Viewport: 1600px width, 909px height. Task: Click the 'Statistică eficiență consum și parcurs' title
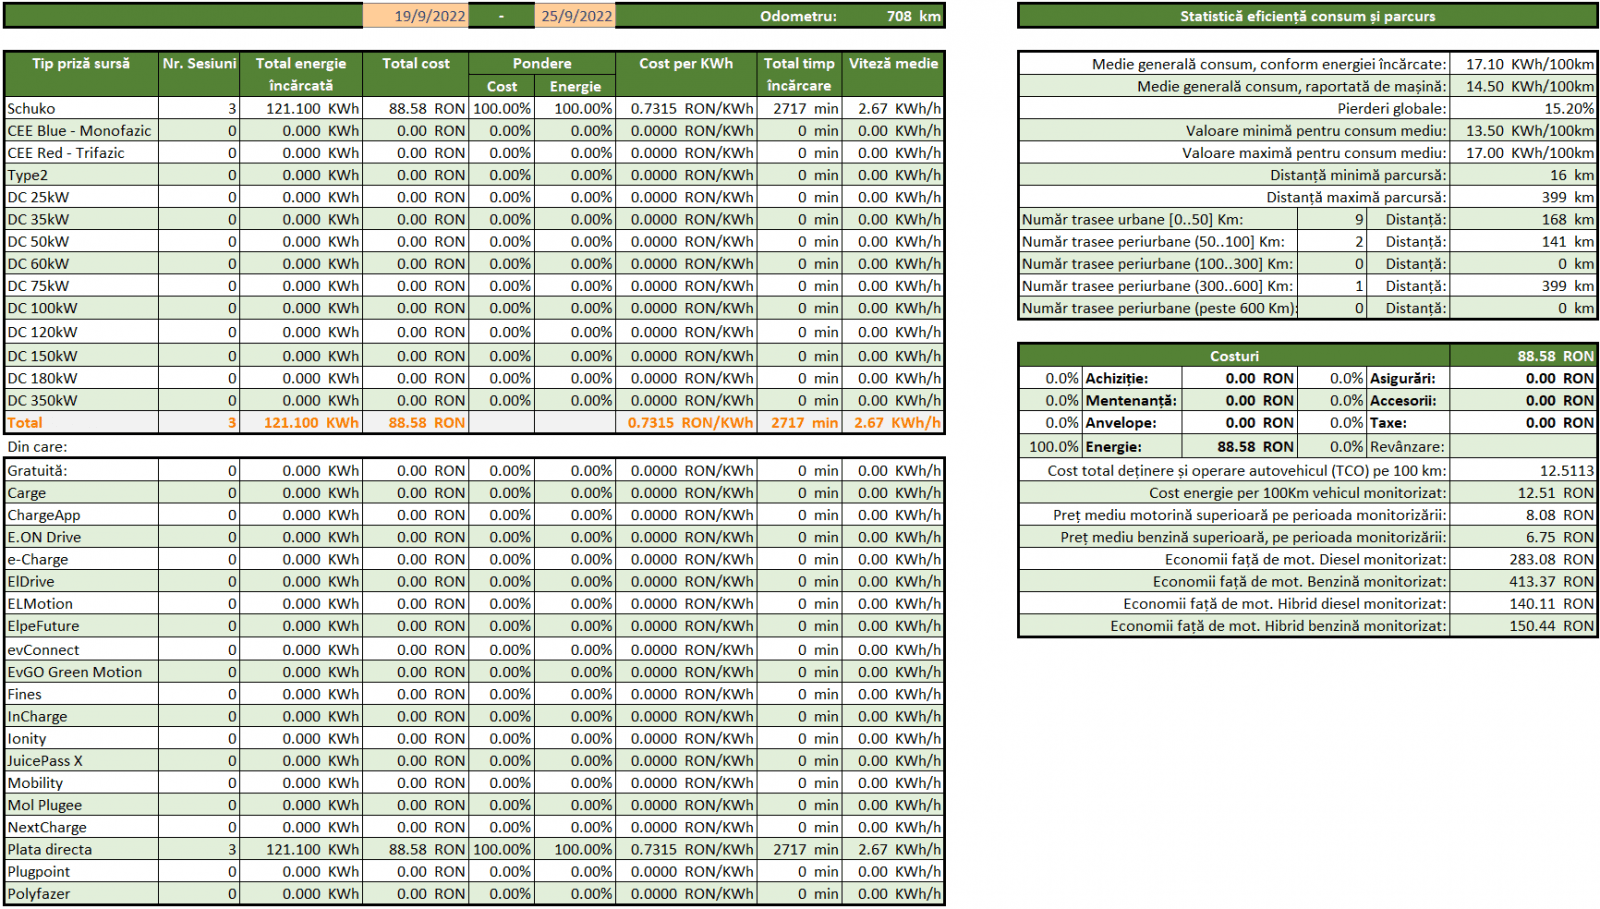pyautogui.click(x=1307, y=16)
